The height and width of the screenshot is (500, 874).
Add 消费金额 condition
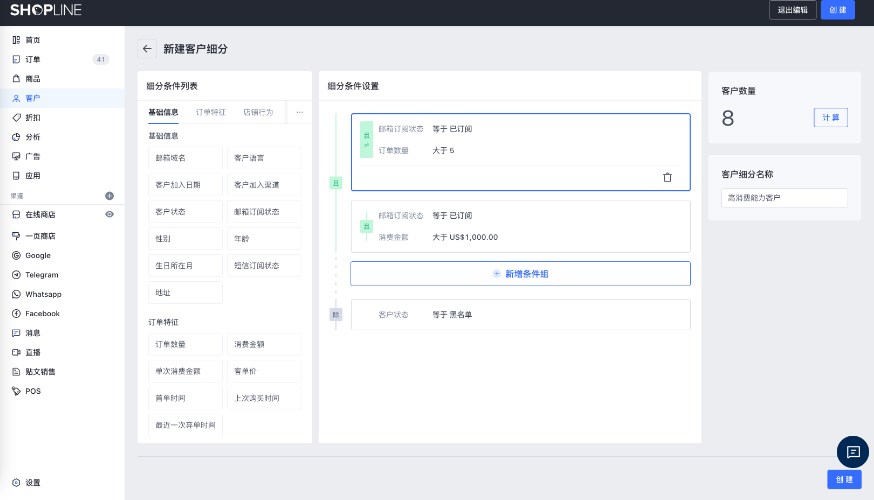click(x=264, y=344)
